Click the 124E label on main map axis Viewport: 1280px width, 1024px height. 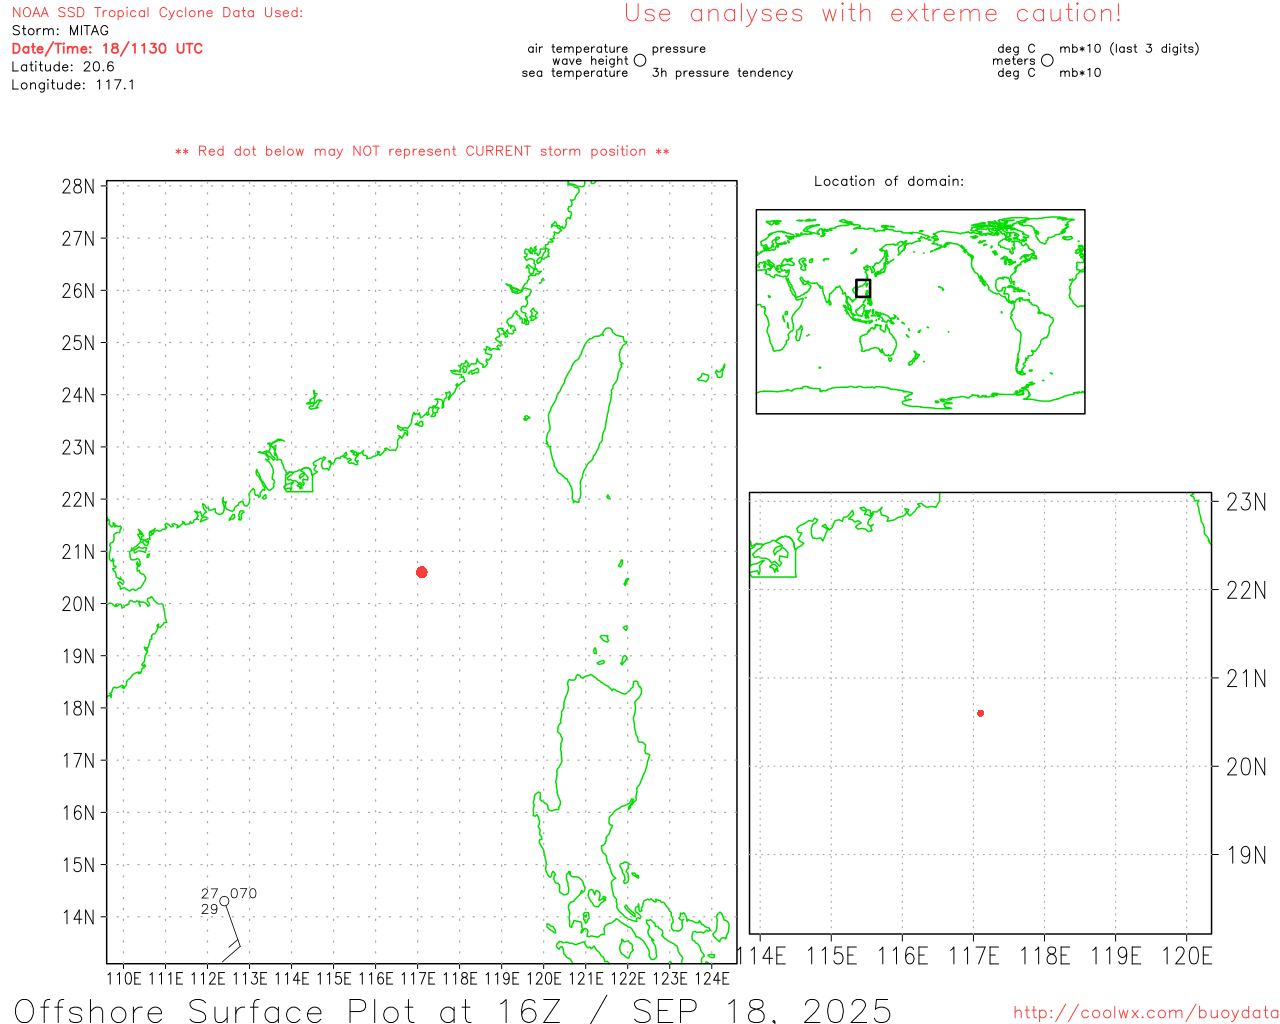(x=712, y=979)
